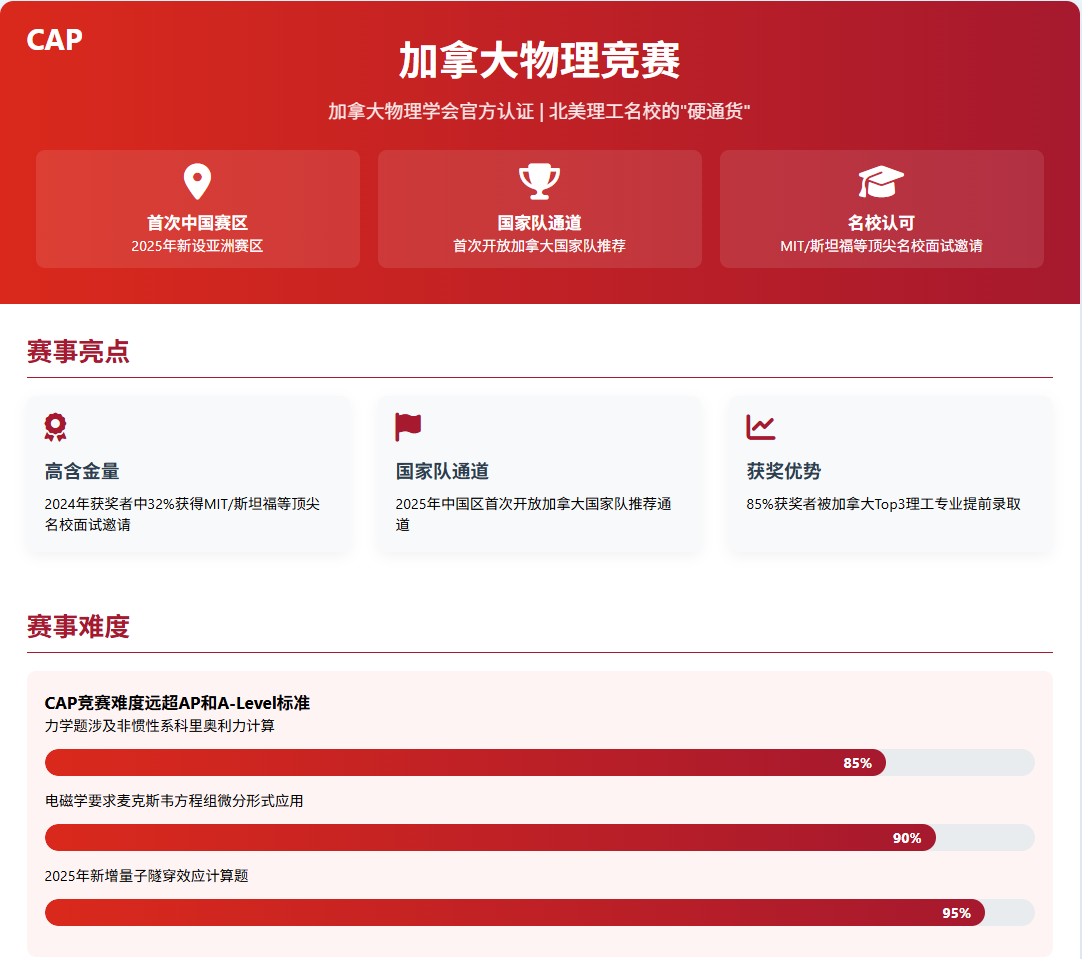Click the 95% value on the third bar
This screenshot has width=1082, height=959.
(957, 913)
